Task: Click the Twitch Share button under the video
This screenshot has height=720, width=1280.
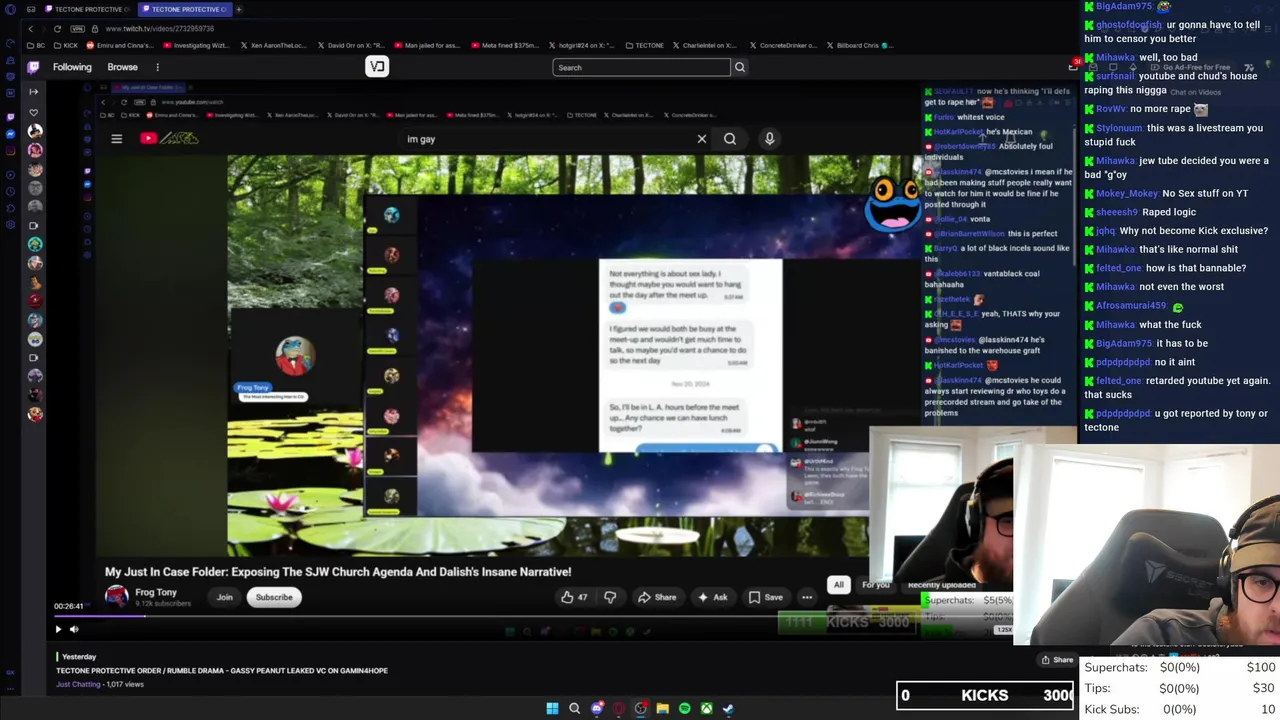Action: tap(1056, 660)
